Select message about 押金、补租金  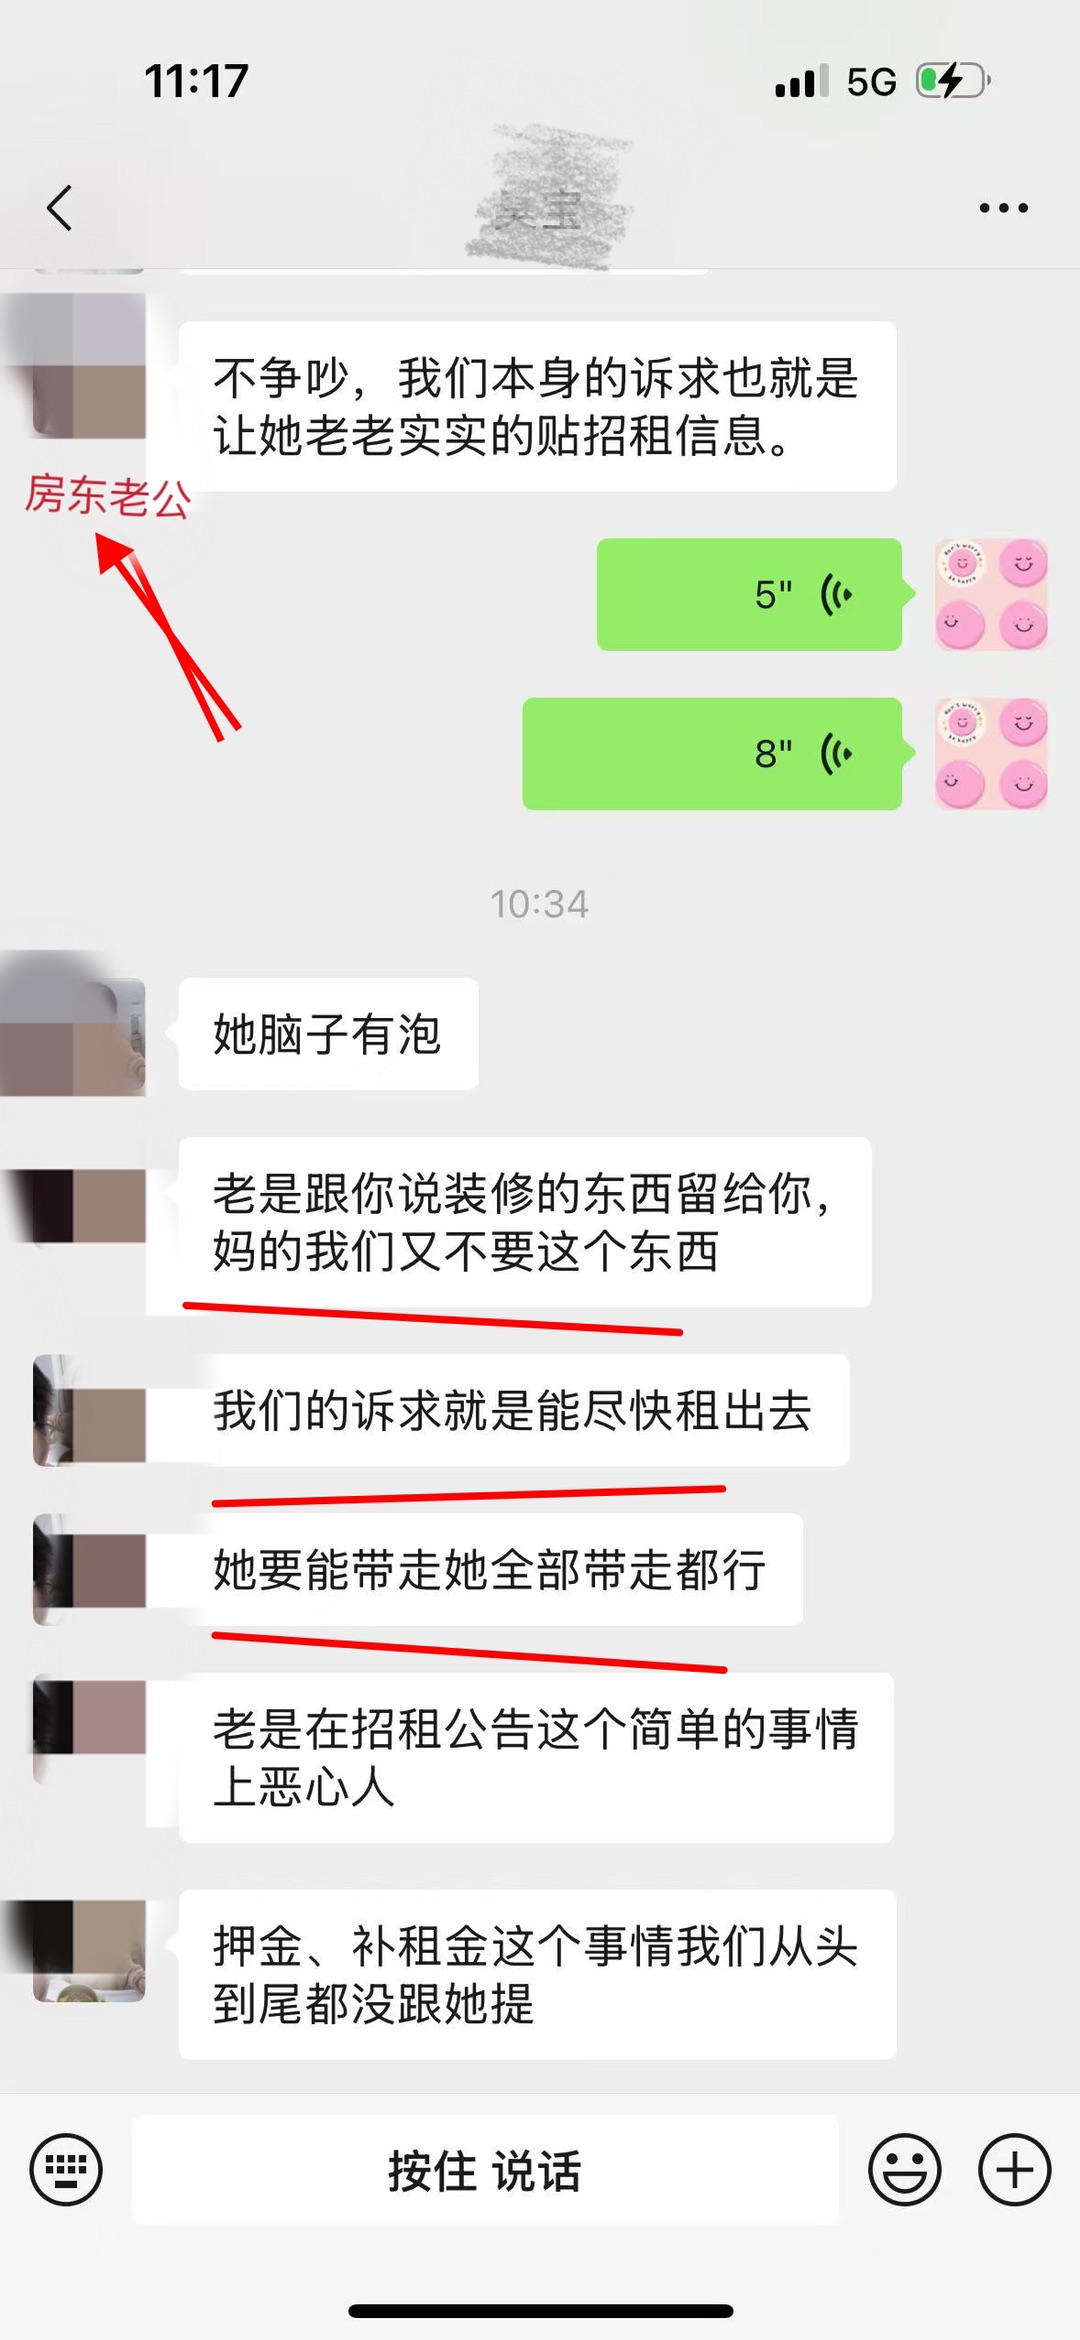537,1974
